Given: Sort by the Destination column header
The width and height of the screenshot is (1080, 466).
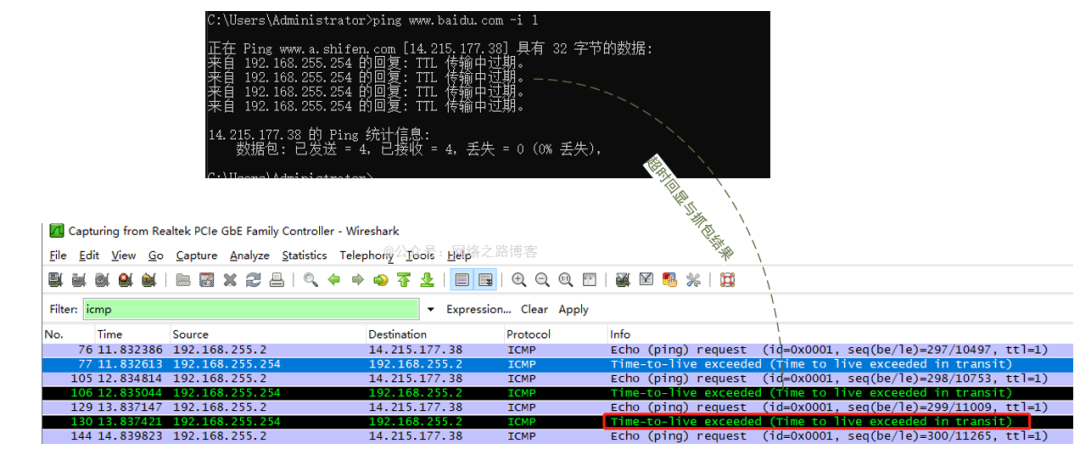Looking at the screenshot, I should [434, 335].
